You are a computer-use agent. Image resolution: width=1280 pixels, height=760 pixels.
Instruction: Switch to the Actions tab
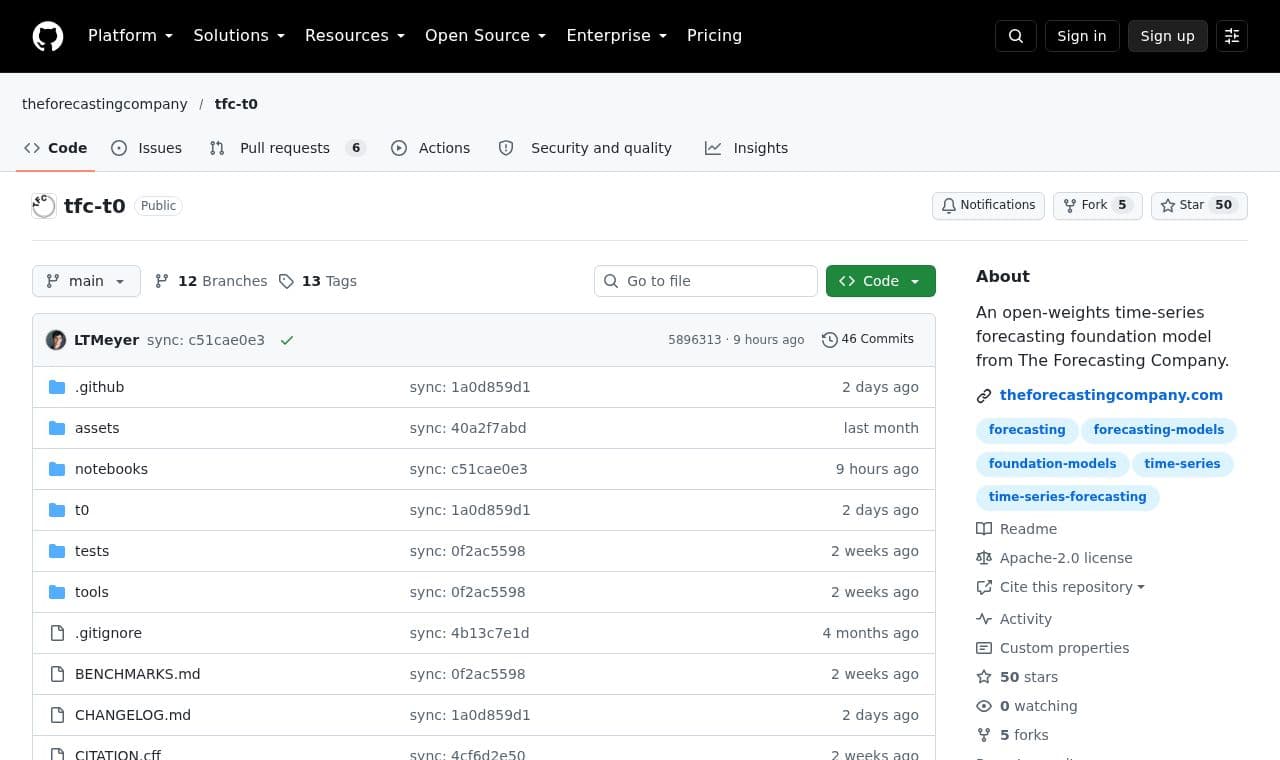click(x=431, y=148)
